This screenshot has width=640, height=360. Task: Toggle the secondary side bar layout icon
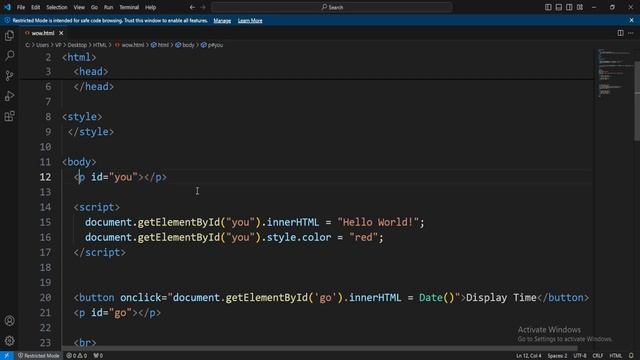[569, 7]
